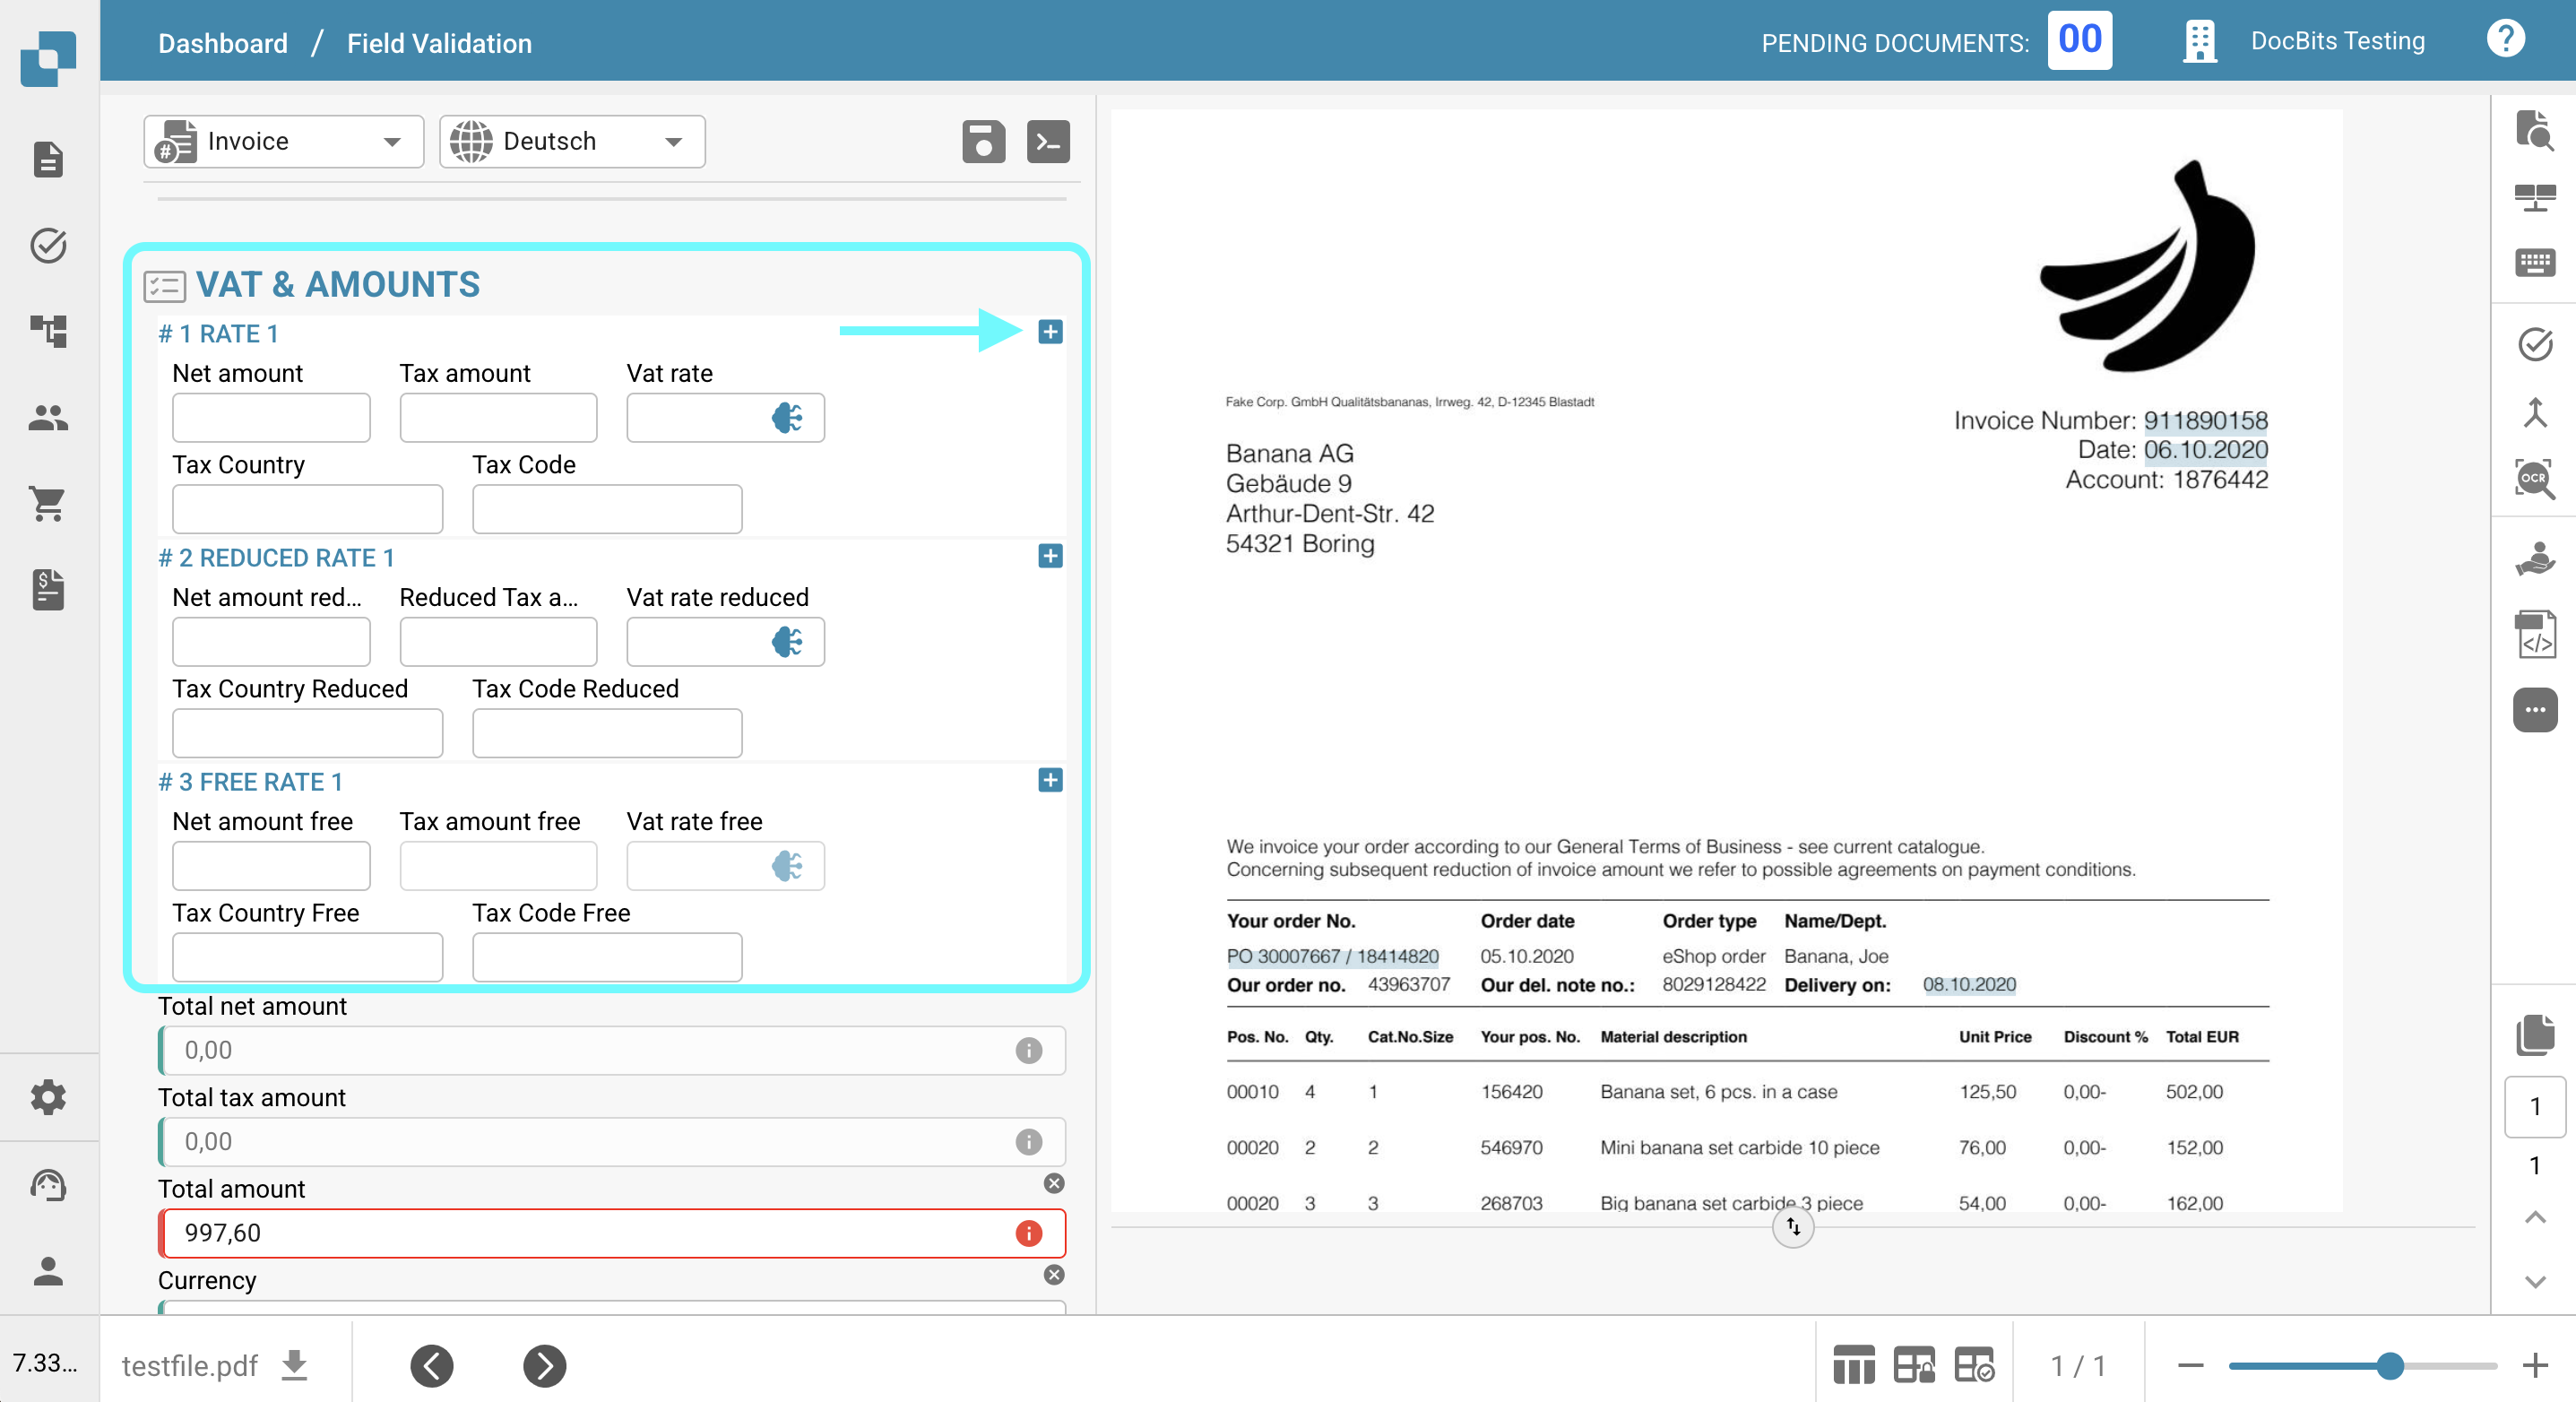The width and height of the screenshot is (2576, 1402).
Task: Clear the Total amount field
Action: point(1053,1183)
